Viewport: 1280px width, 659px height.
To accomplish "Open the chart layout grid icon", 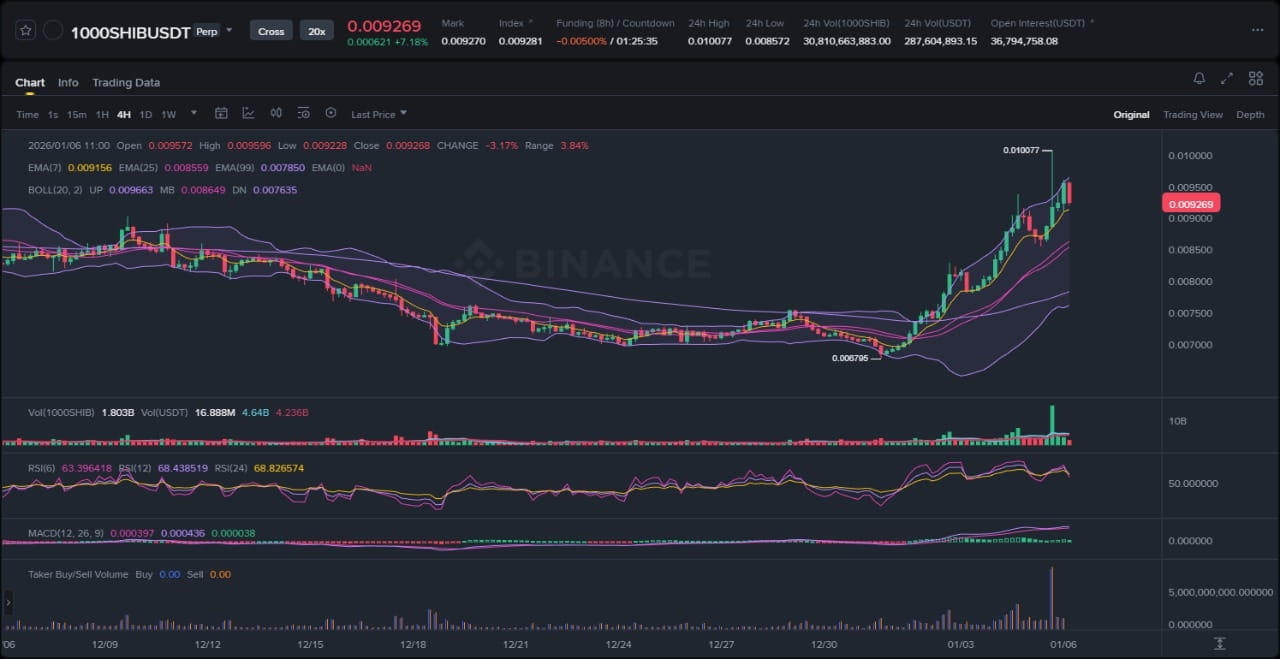I will click(x=1254, y=78).
